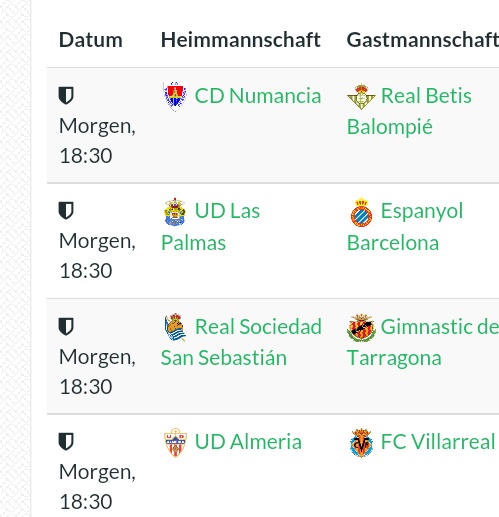Click the Espanyol Barcelona crest icon
This screenshot has height=517, width=499.
pyautogui.click(x=361, y=212)
